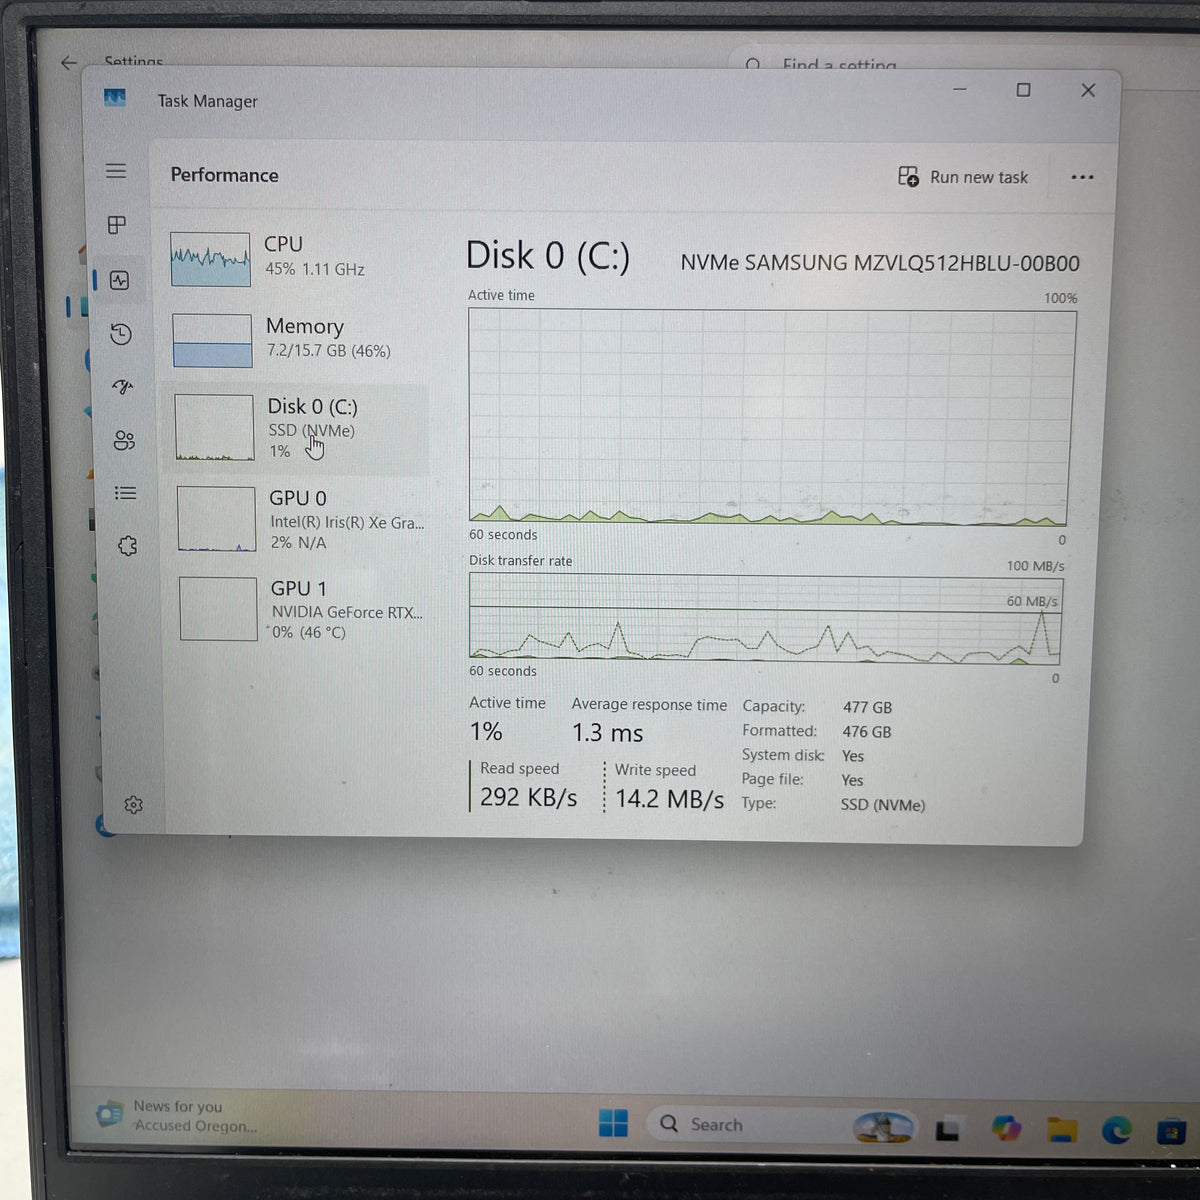Open the three-dot more options menu
1200x1200 pixels.
click(x=1082, y=177)
